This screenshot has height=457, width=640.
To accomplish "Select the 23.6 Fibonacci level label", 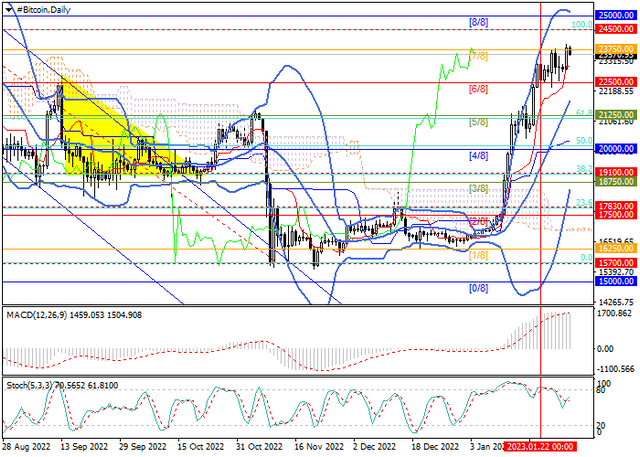I will 584,202.
